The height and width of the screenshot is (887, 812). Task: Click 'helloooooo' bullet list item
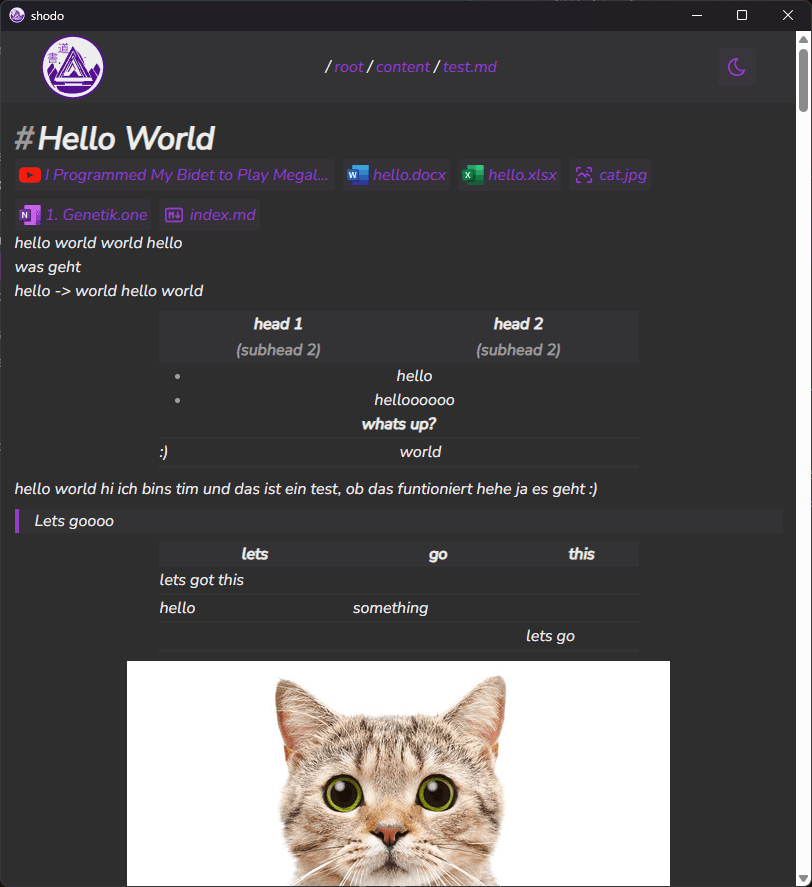point(414,400)
